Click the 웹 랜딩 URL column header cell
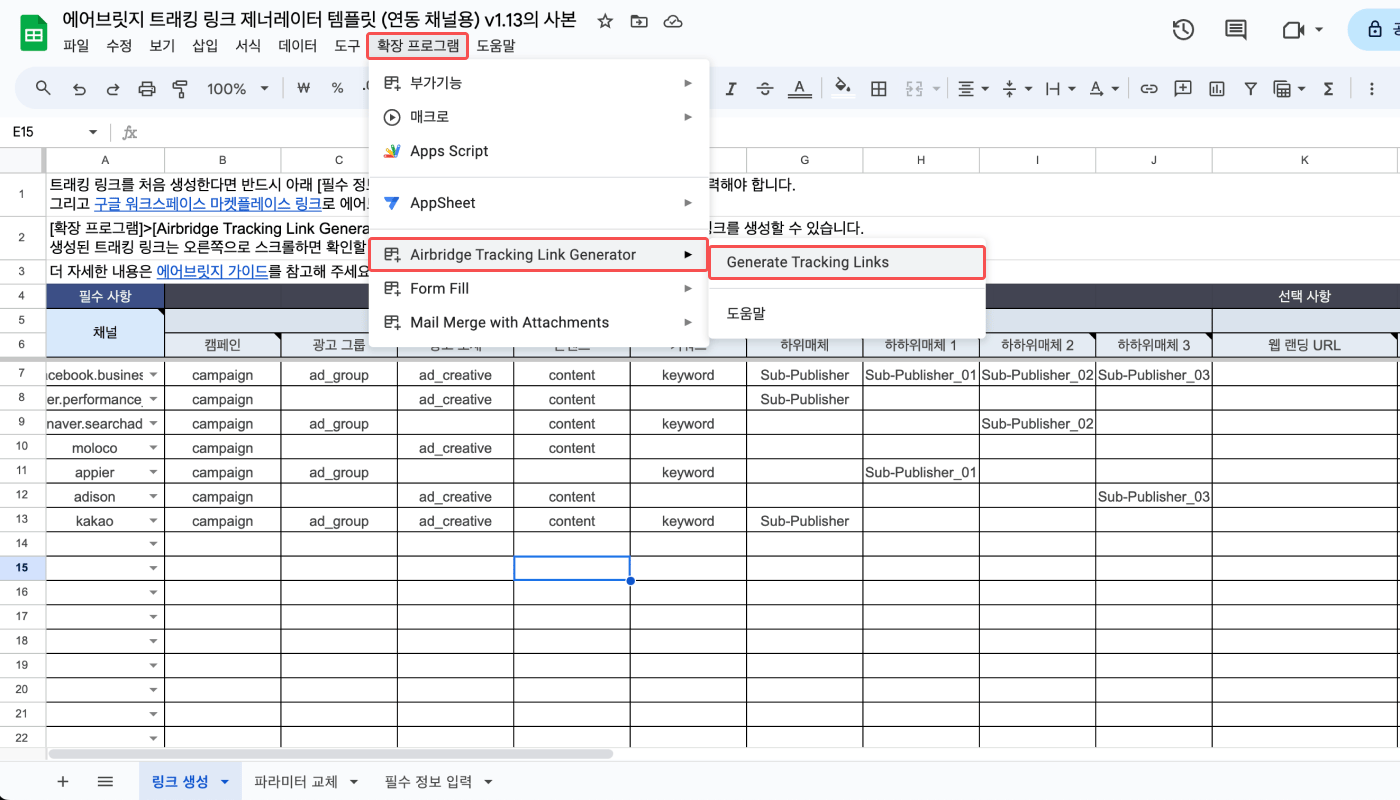1400x800 pixels. click(1305, 345)
